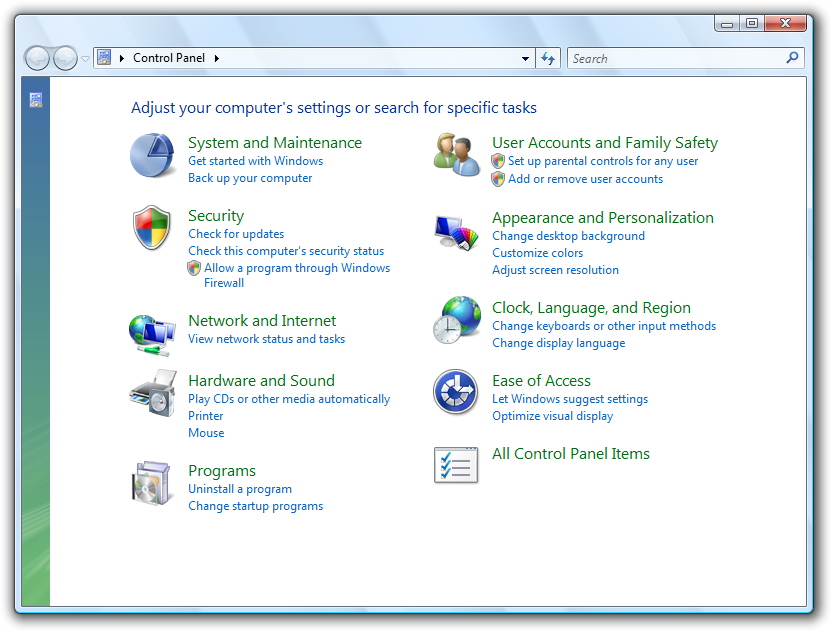The image size is (832, 632).
Task: Click the Hardware and Sound printer icon
Action: coord(153,393)
